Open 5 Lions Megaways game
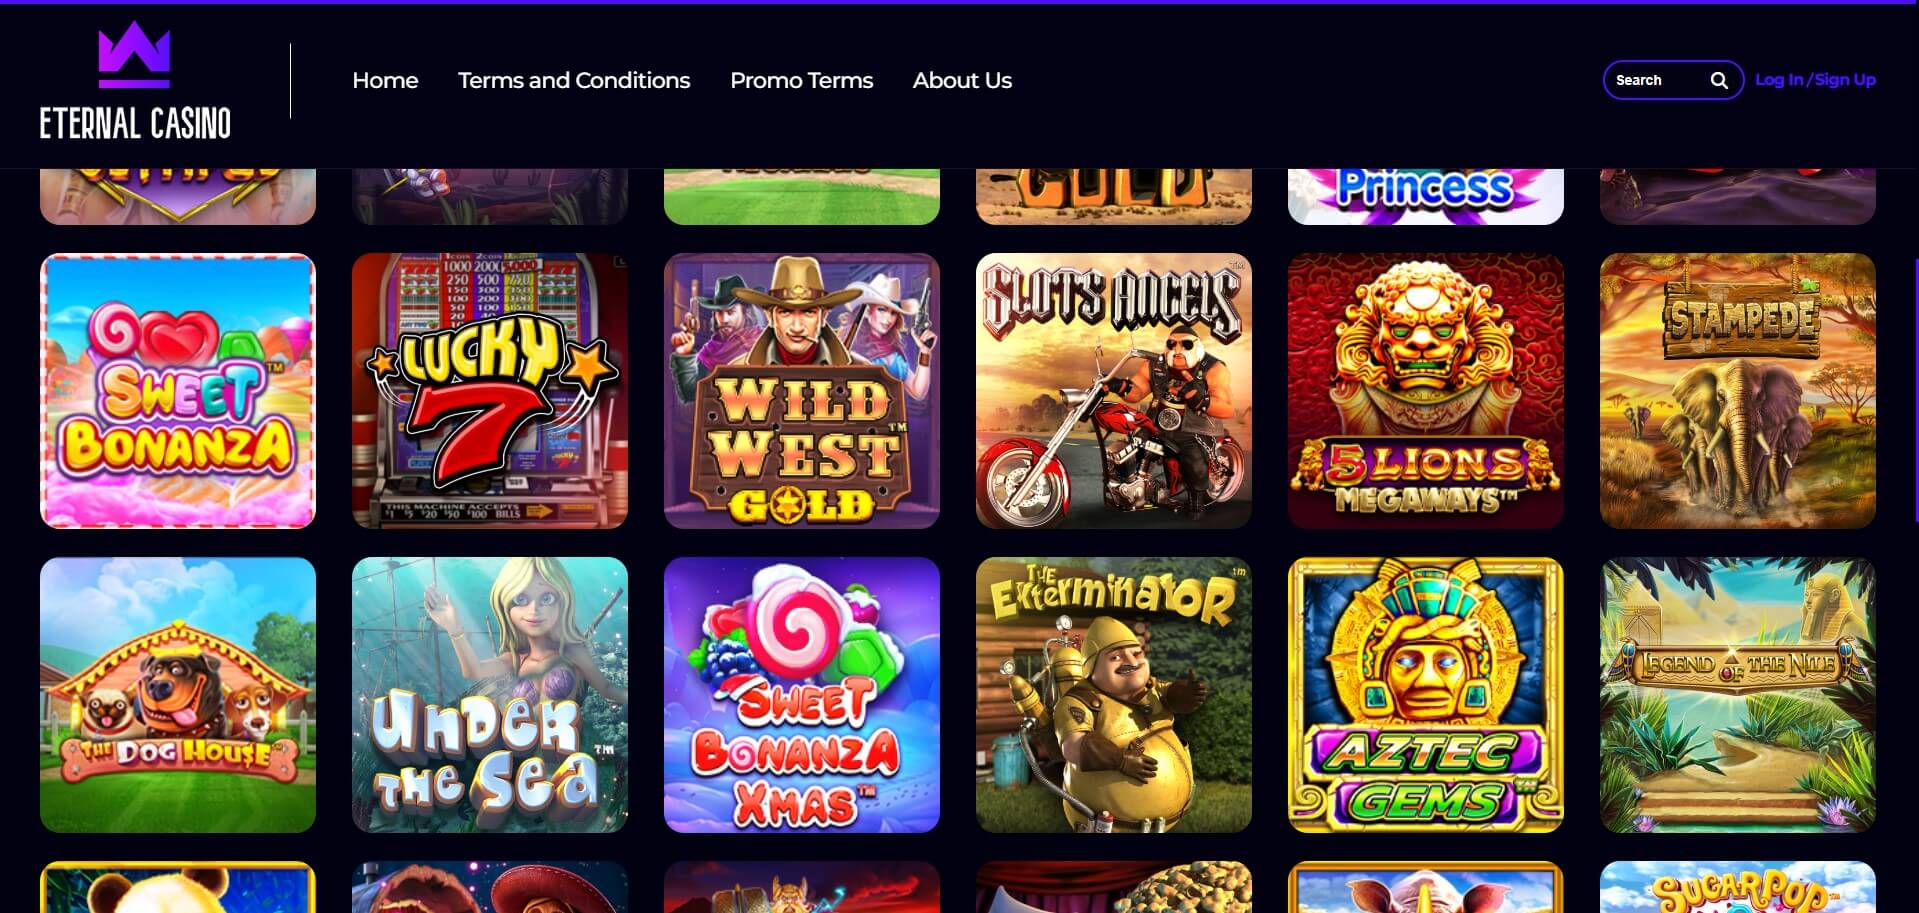This screenshot has height=913, width=1919. 1426,391
